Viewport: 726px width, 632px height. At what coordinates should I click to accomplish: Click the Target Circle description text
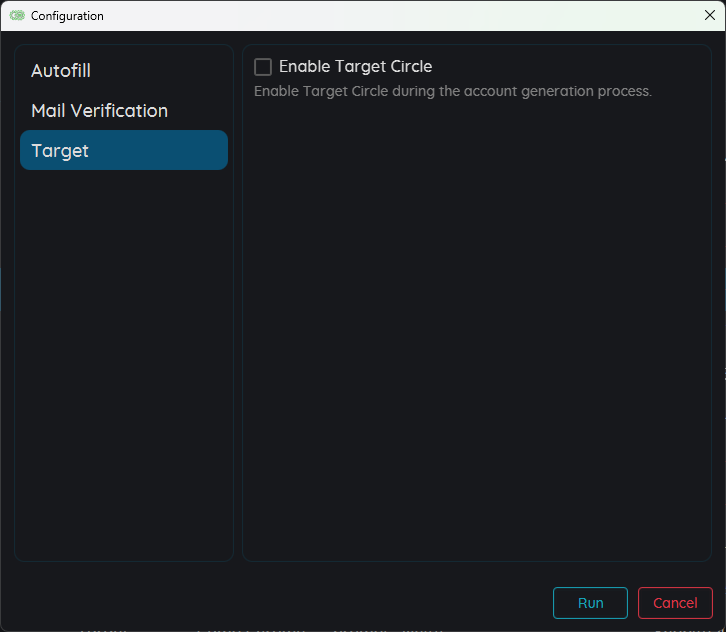pos(452,91)
